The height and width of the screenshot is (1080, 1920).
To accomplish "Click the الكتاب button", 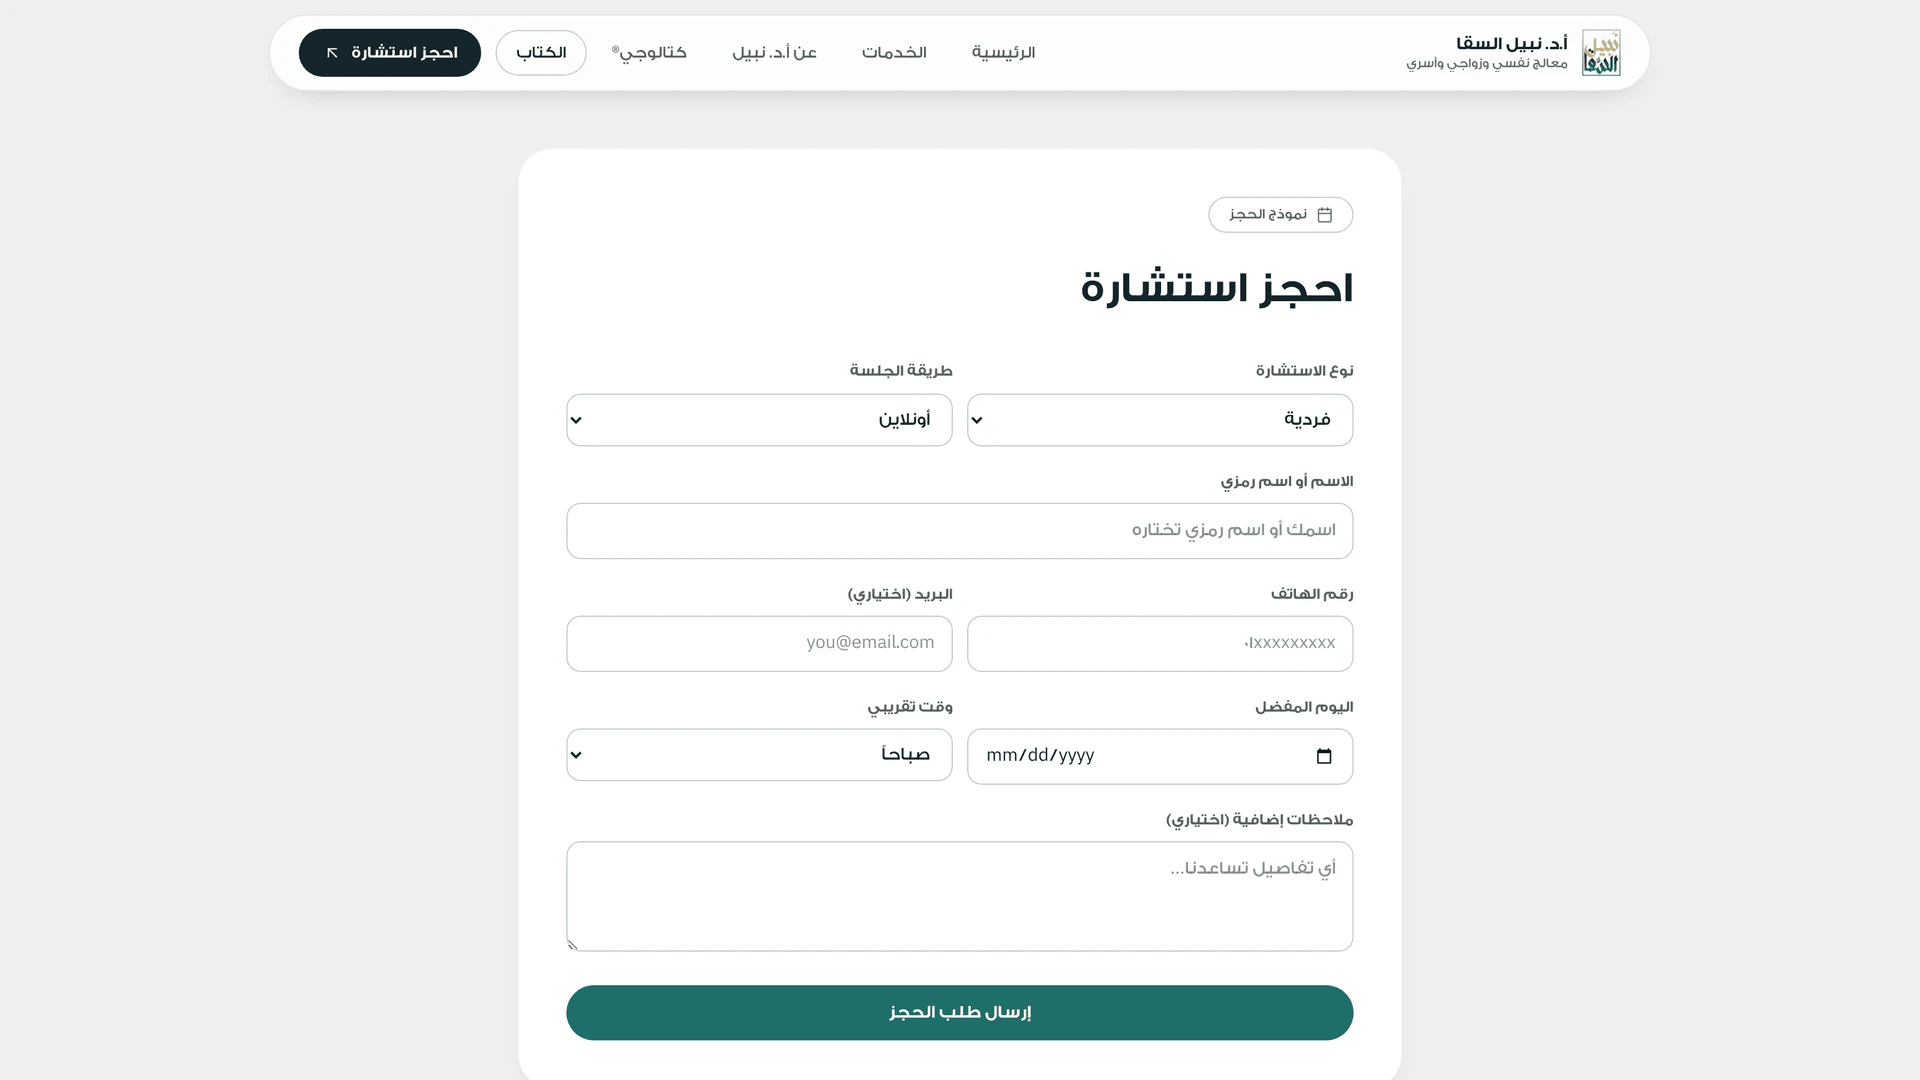I will pos(541,53).
